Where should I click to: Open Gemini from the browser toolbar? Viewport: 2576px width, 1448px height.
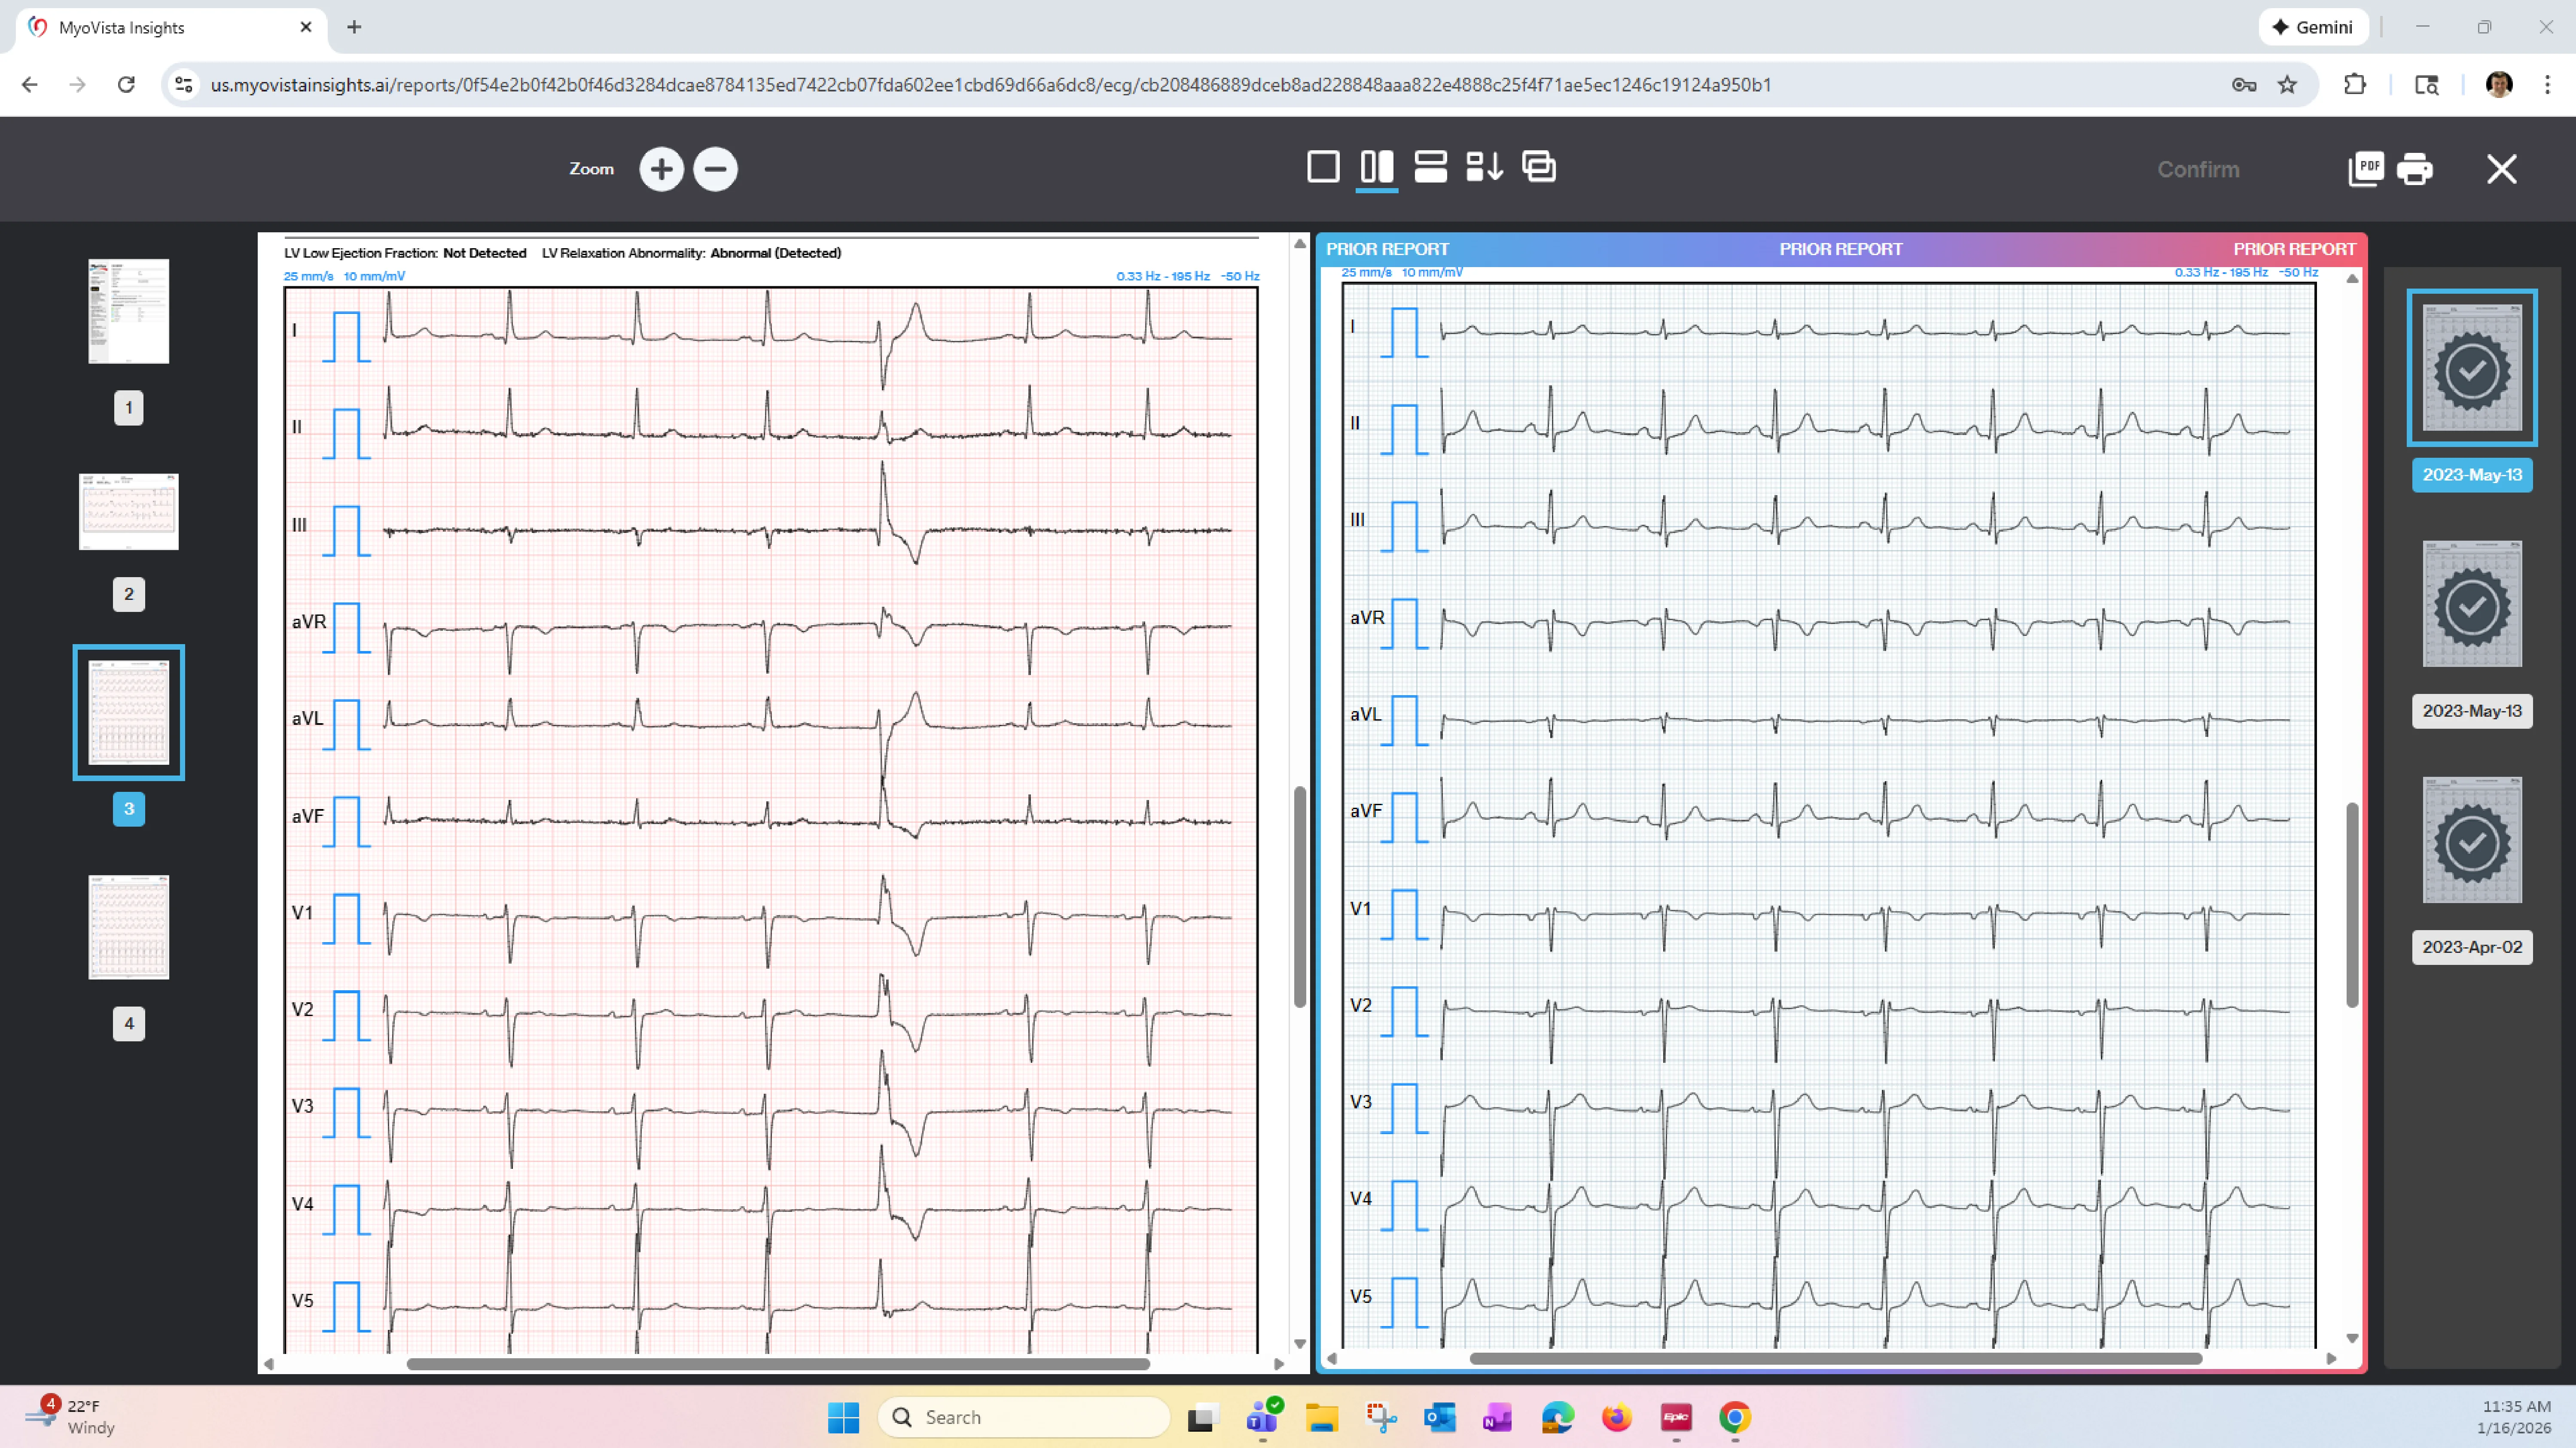click(x=2313, y=27)
